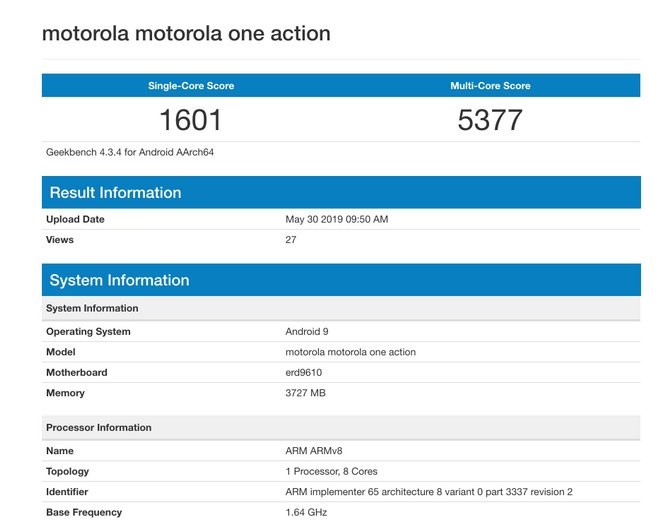This screenshot has width=660, height=531.
Task: Click the page title "motorola motorola one action"
Action: [186, 34]
